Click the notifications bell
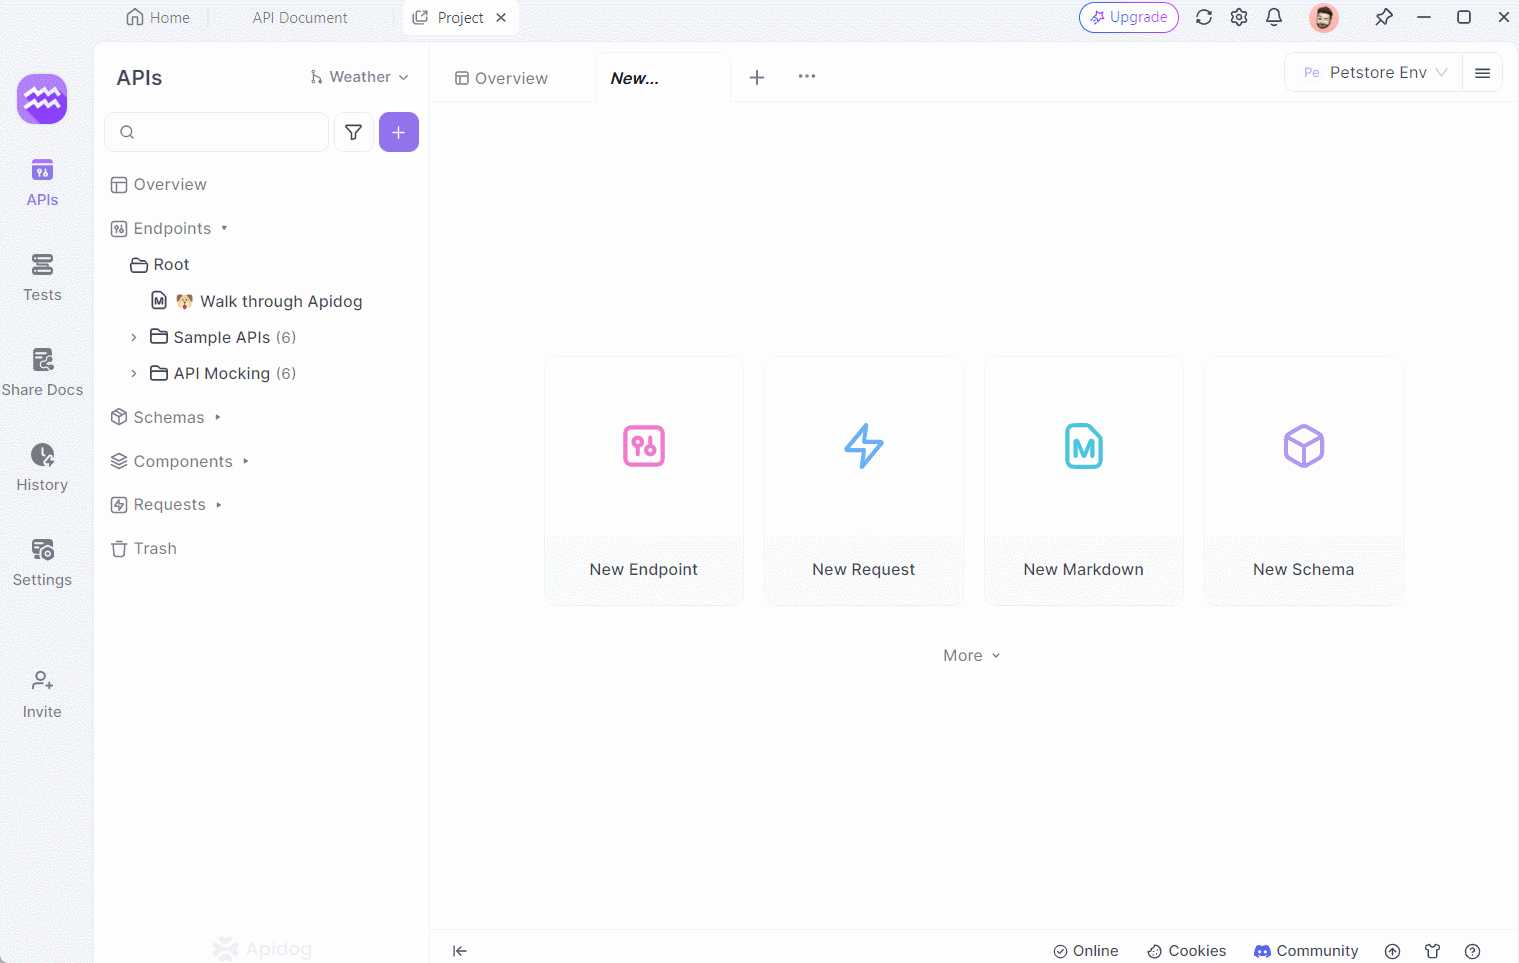 (x=1274, y=17)
